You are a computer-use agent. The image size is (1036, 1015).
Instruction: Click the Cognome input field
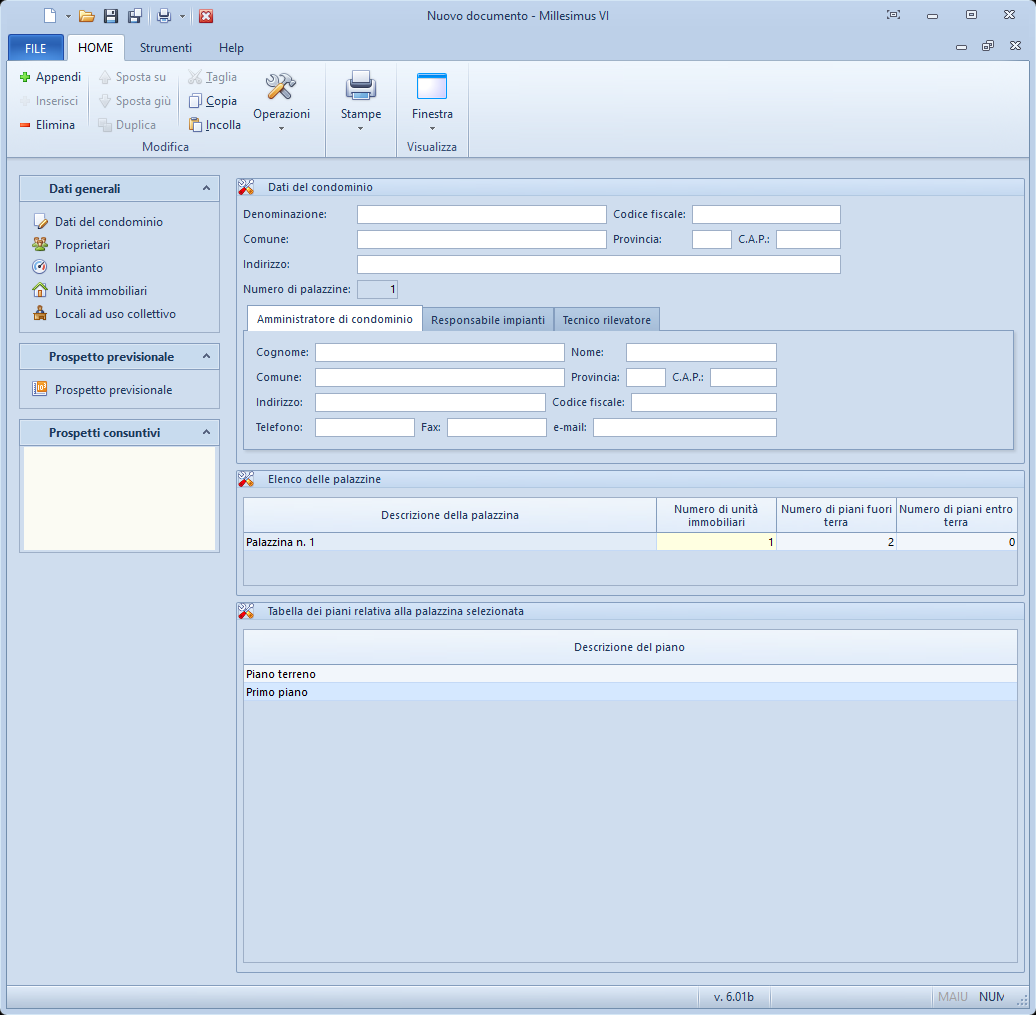tap(440, 353)
